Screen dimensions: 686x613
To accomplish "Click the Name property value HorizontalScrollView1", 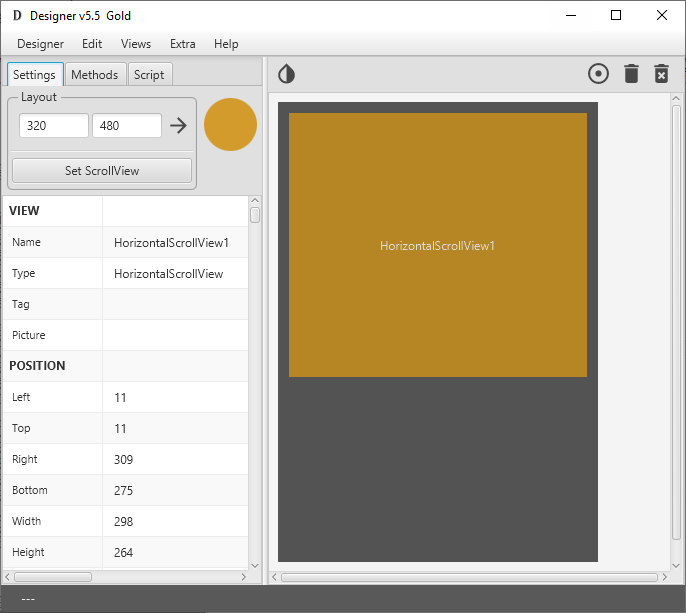I will [x=173, y=242].
